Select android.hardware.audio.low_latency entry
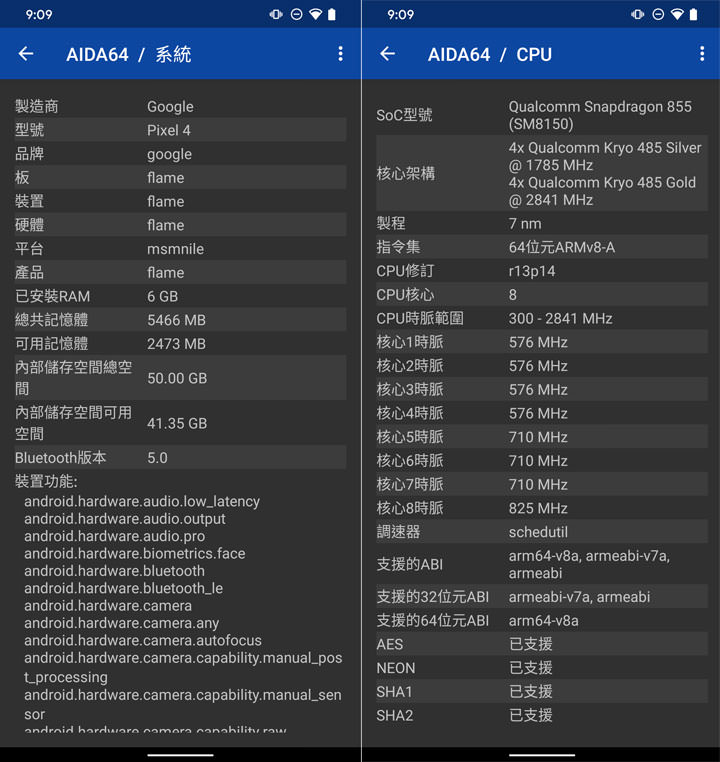Viewport: 720px width, 762px height. (x=142, y=502)
